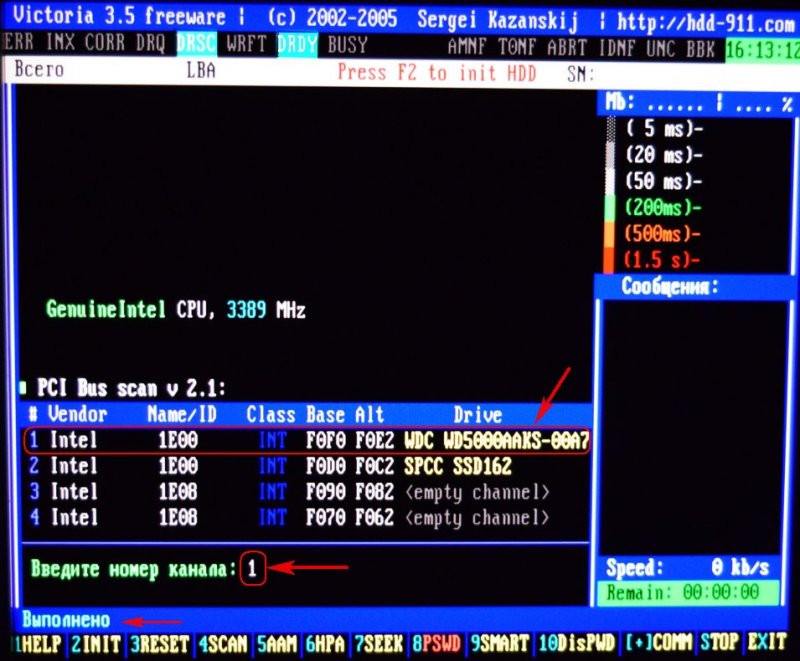800x661 pixels.
Task: Choose 3RESET in bottom bar
Action: (x=159, y=644)
